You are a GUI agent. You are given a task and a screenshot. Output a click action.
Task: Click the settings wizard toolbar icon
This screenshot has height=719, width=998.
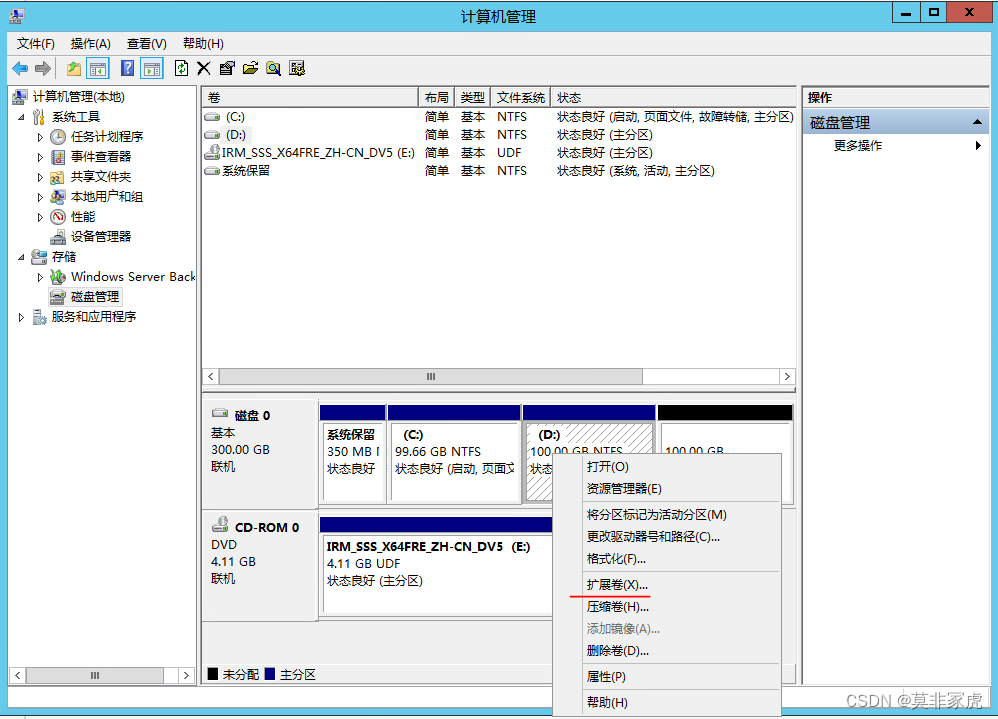(297, 68)
